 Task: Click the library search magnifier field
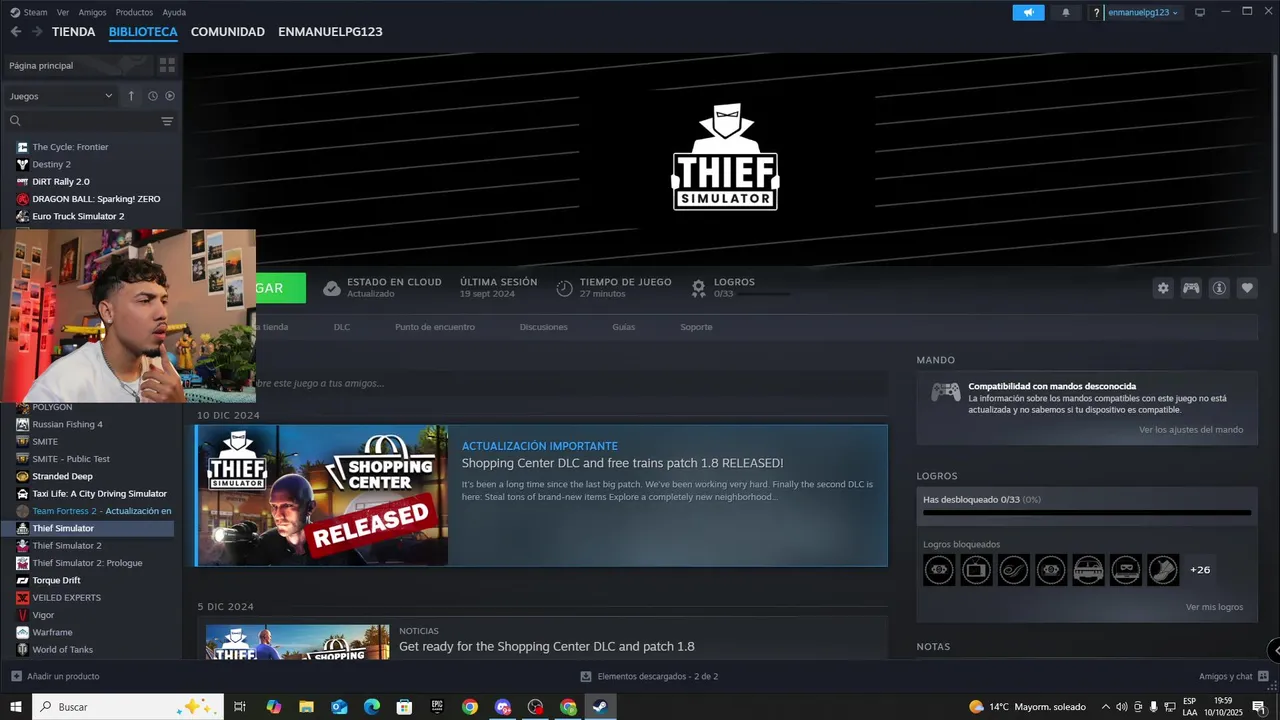(82, 121)
